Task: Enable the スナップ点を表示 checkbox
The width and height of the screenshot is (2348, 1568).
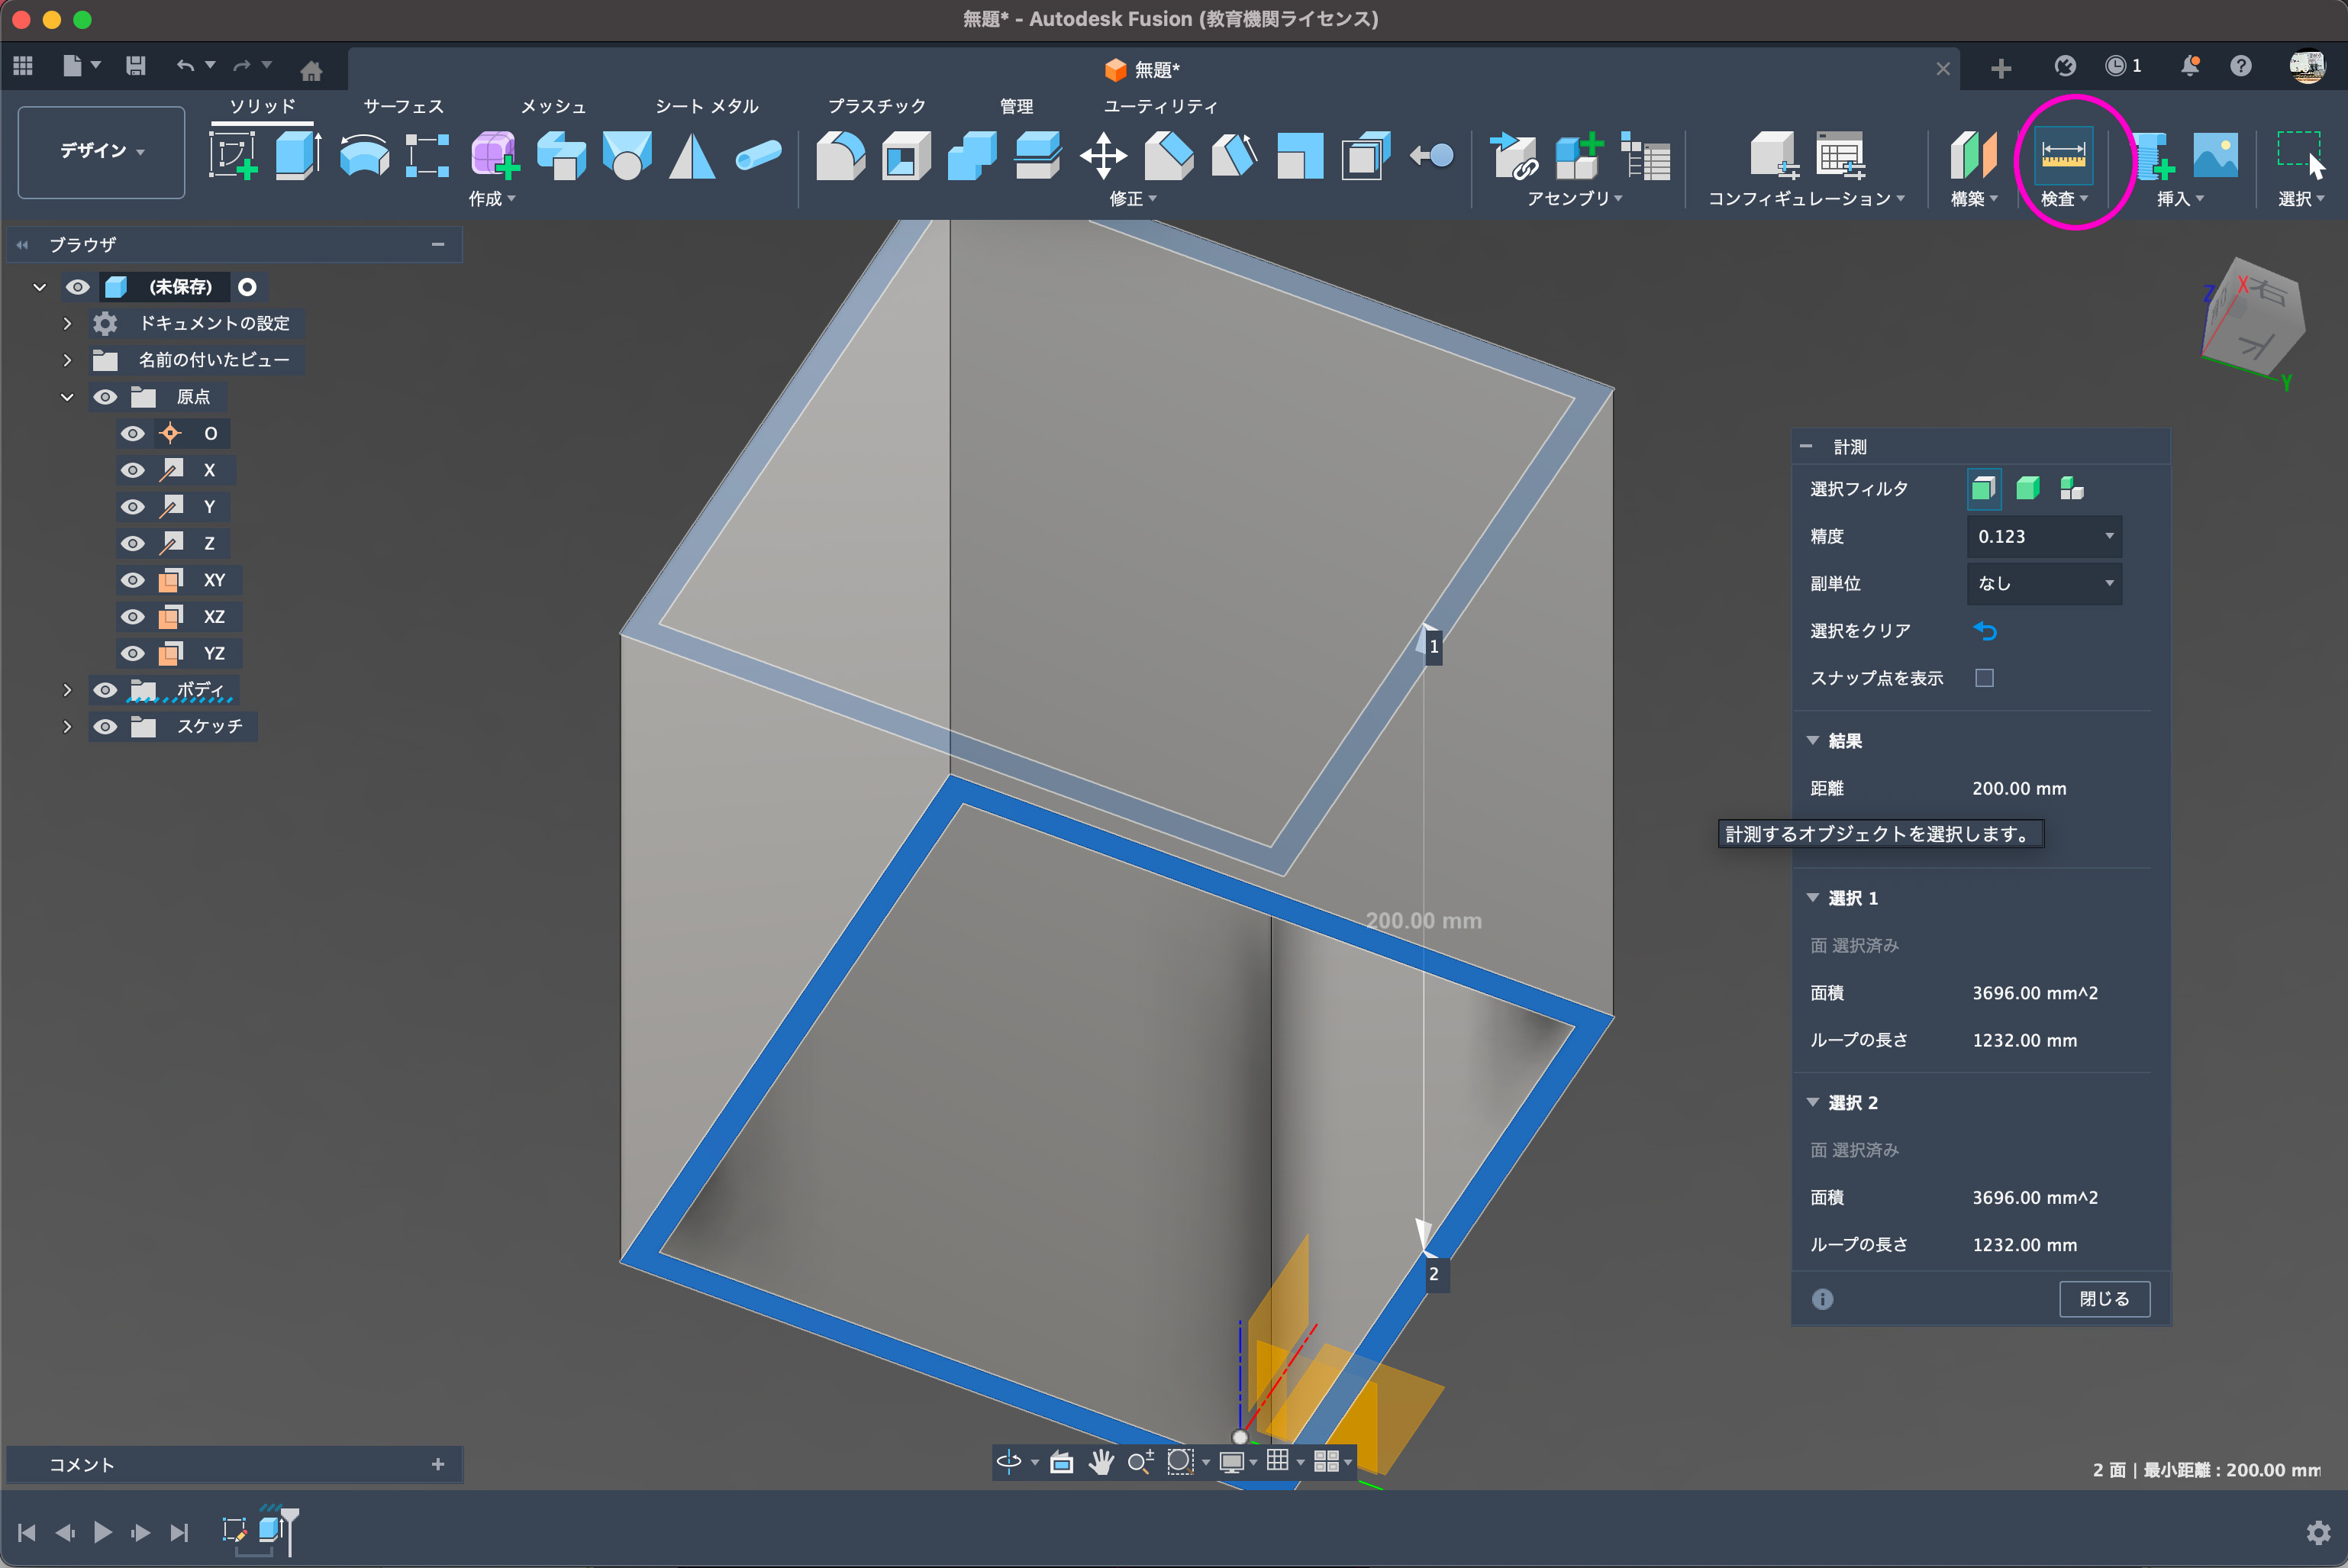Action: 1985,678
